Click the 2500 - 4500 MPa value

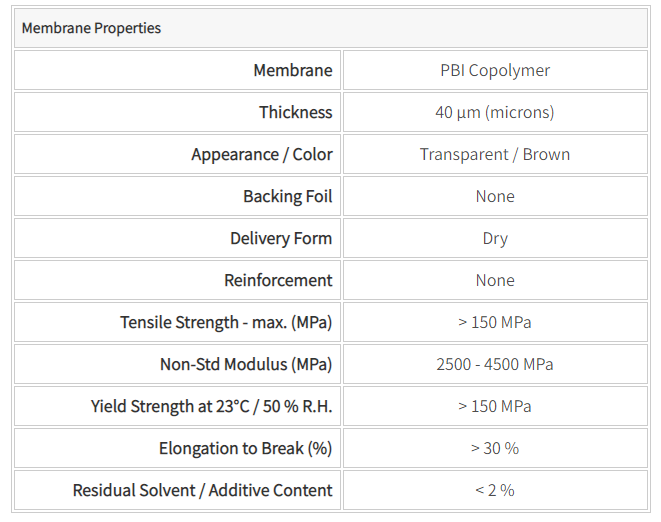point(494,364)
